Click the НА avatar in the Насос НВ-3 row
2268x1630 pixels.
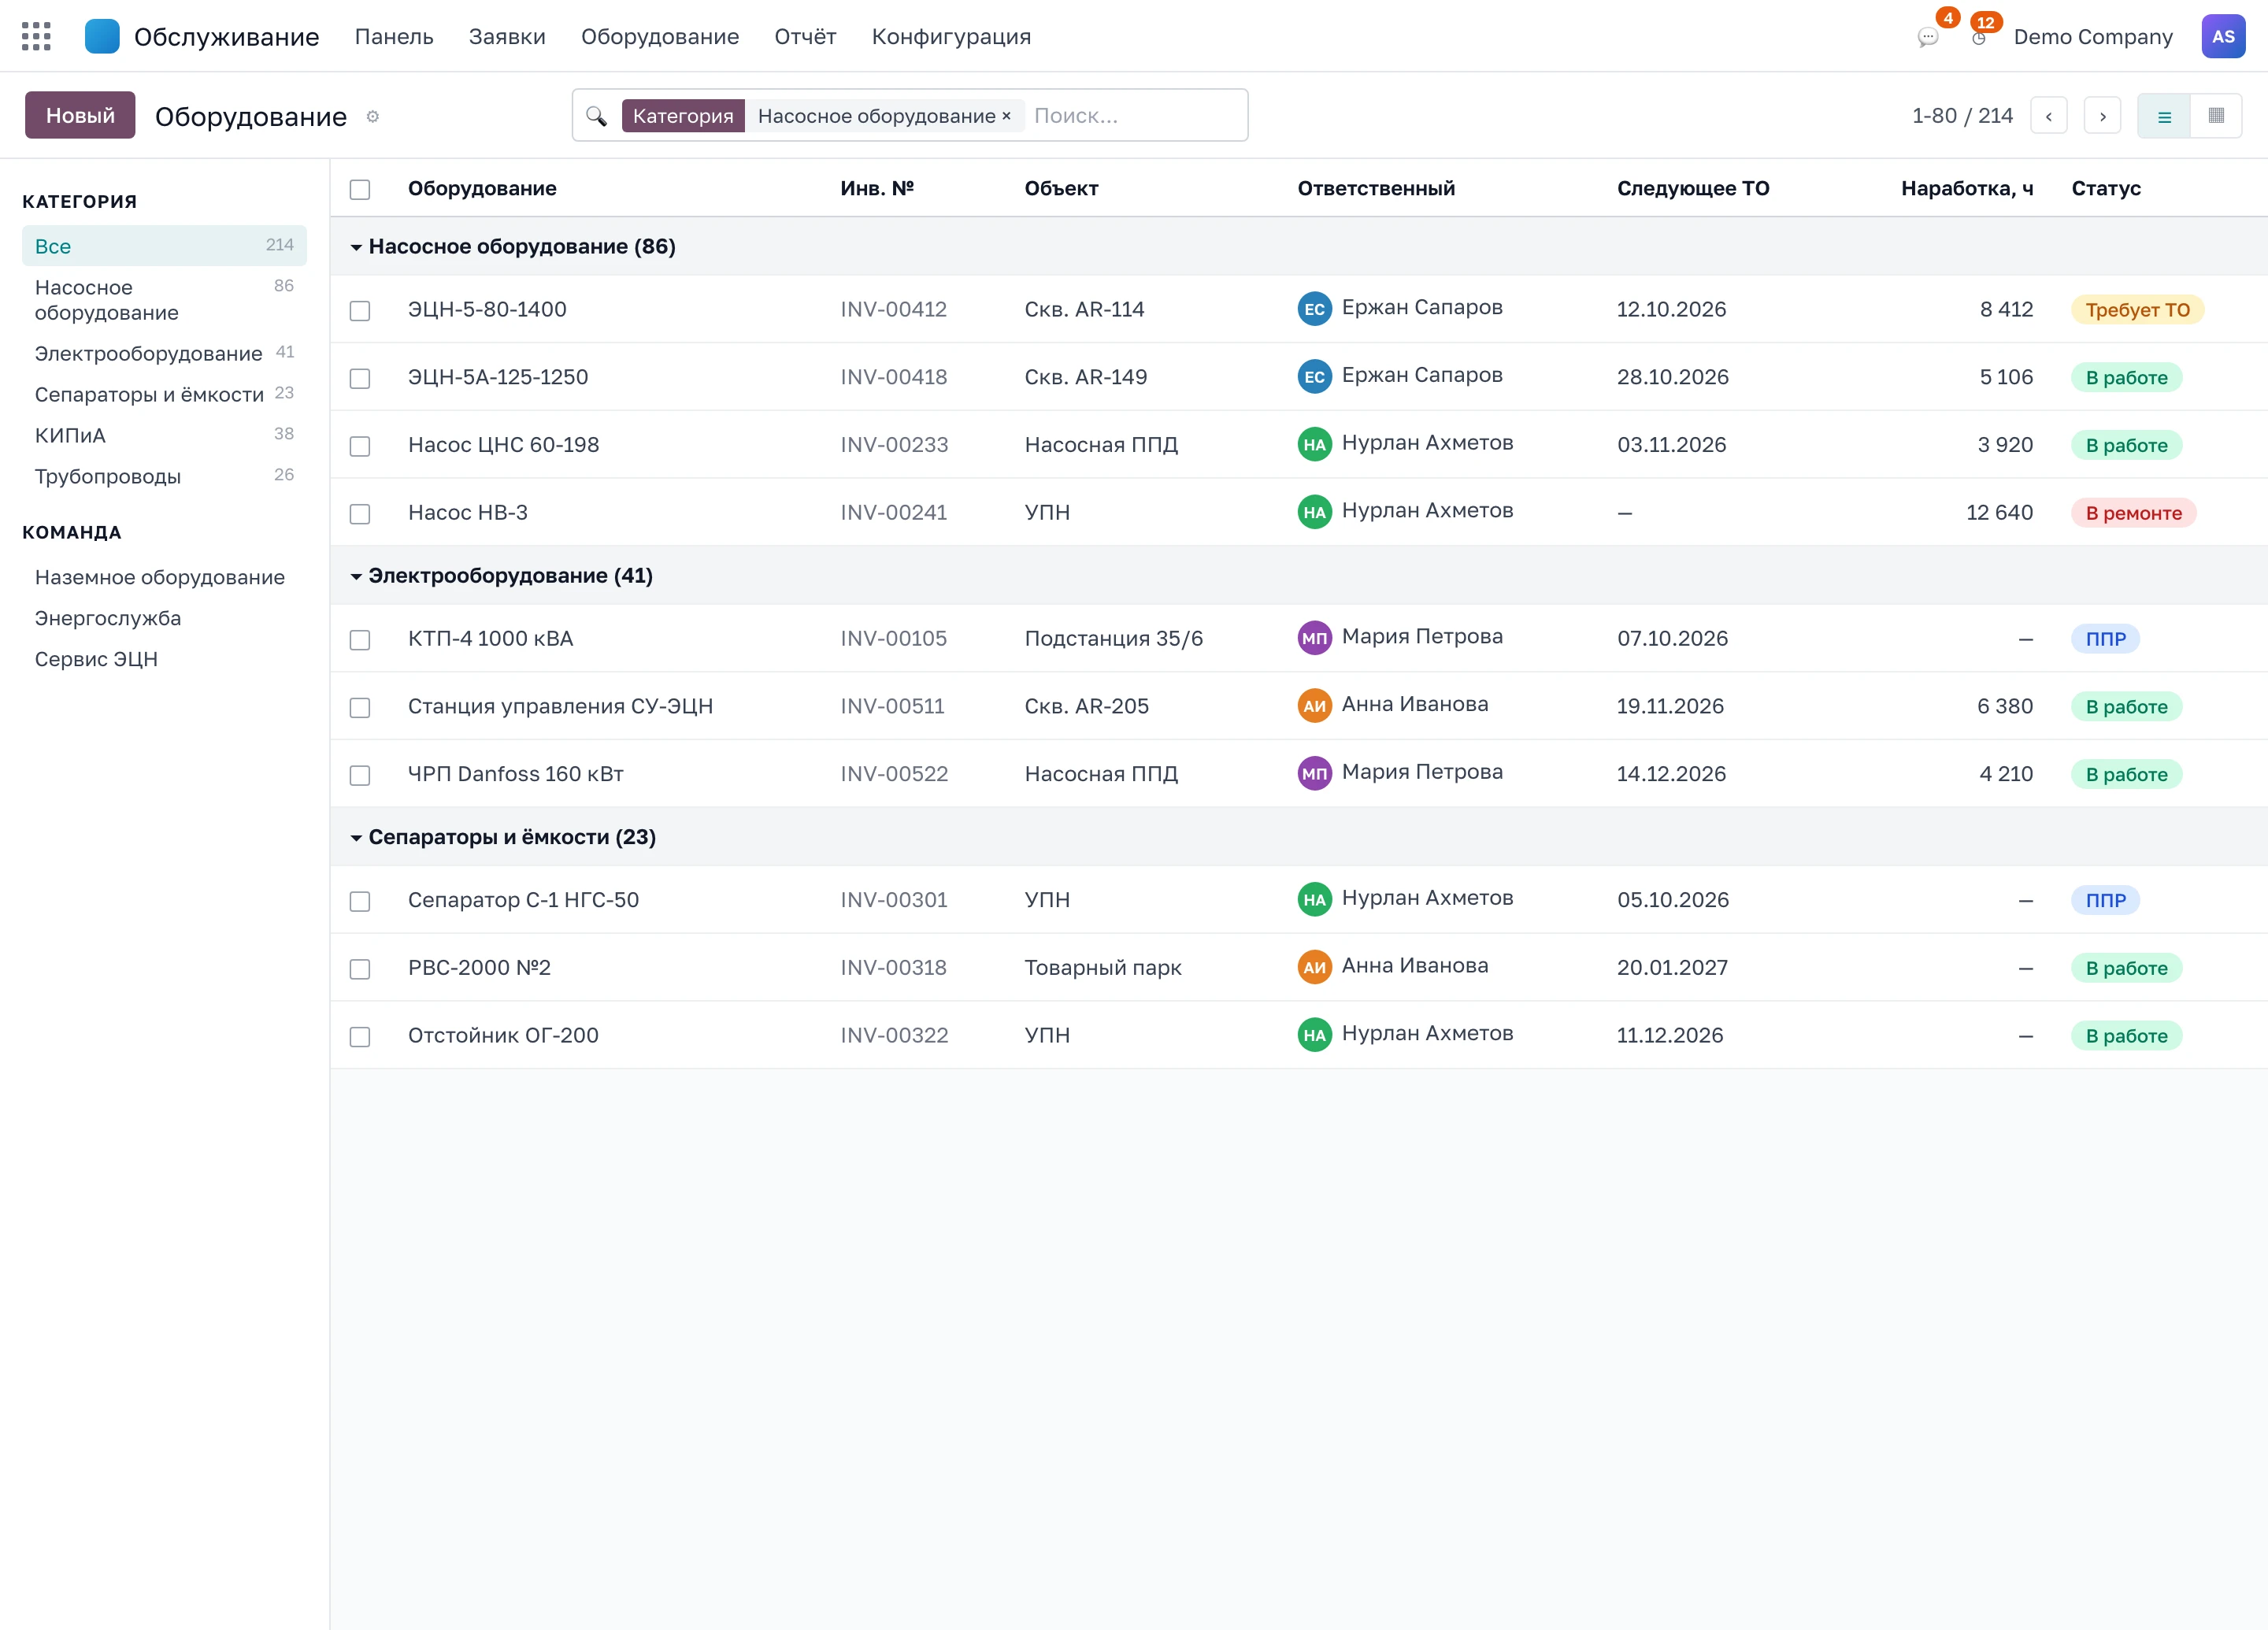[x=1315, y=512]
